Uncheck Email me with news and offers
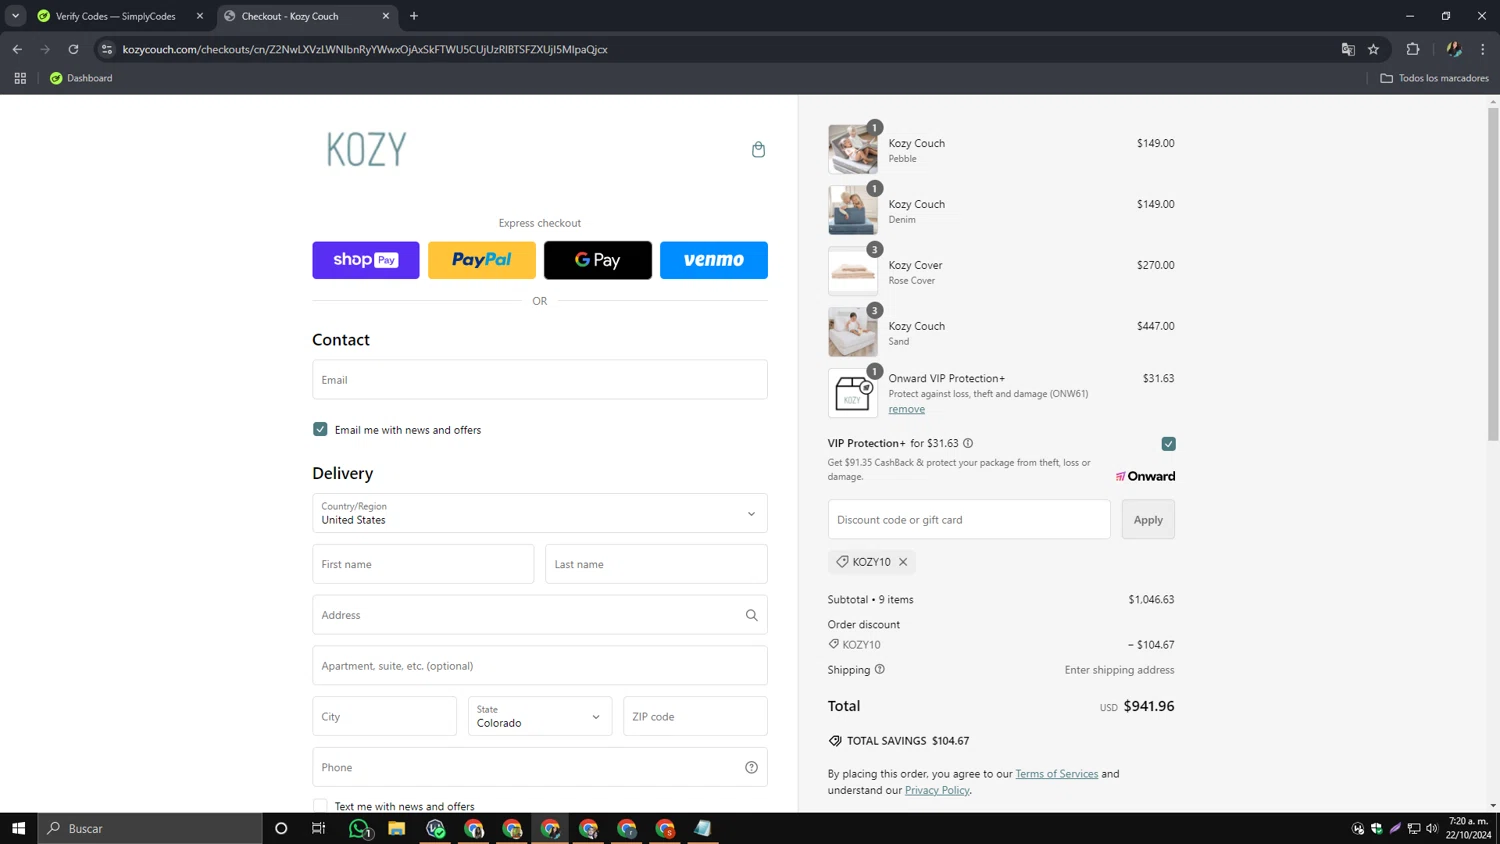1500x844 pixels. [320, 429]
